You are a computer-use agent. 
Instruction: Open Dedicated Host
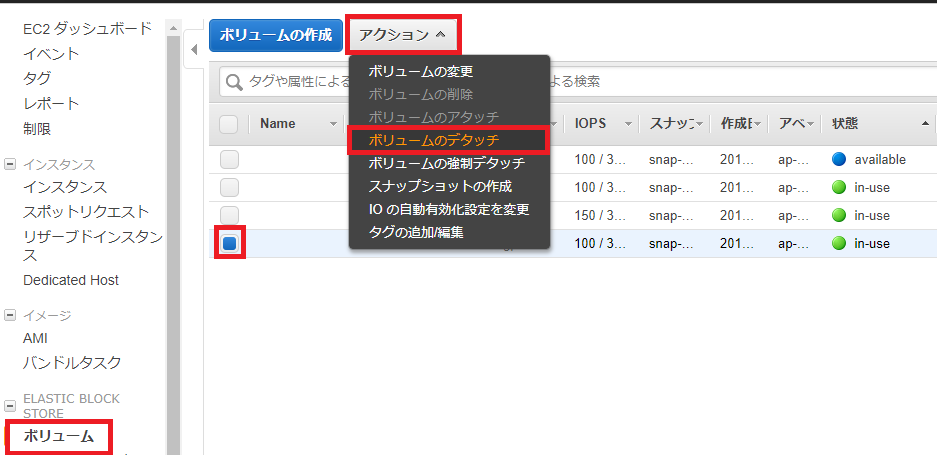coord(71,280)
